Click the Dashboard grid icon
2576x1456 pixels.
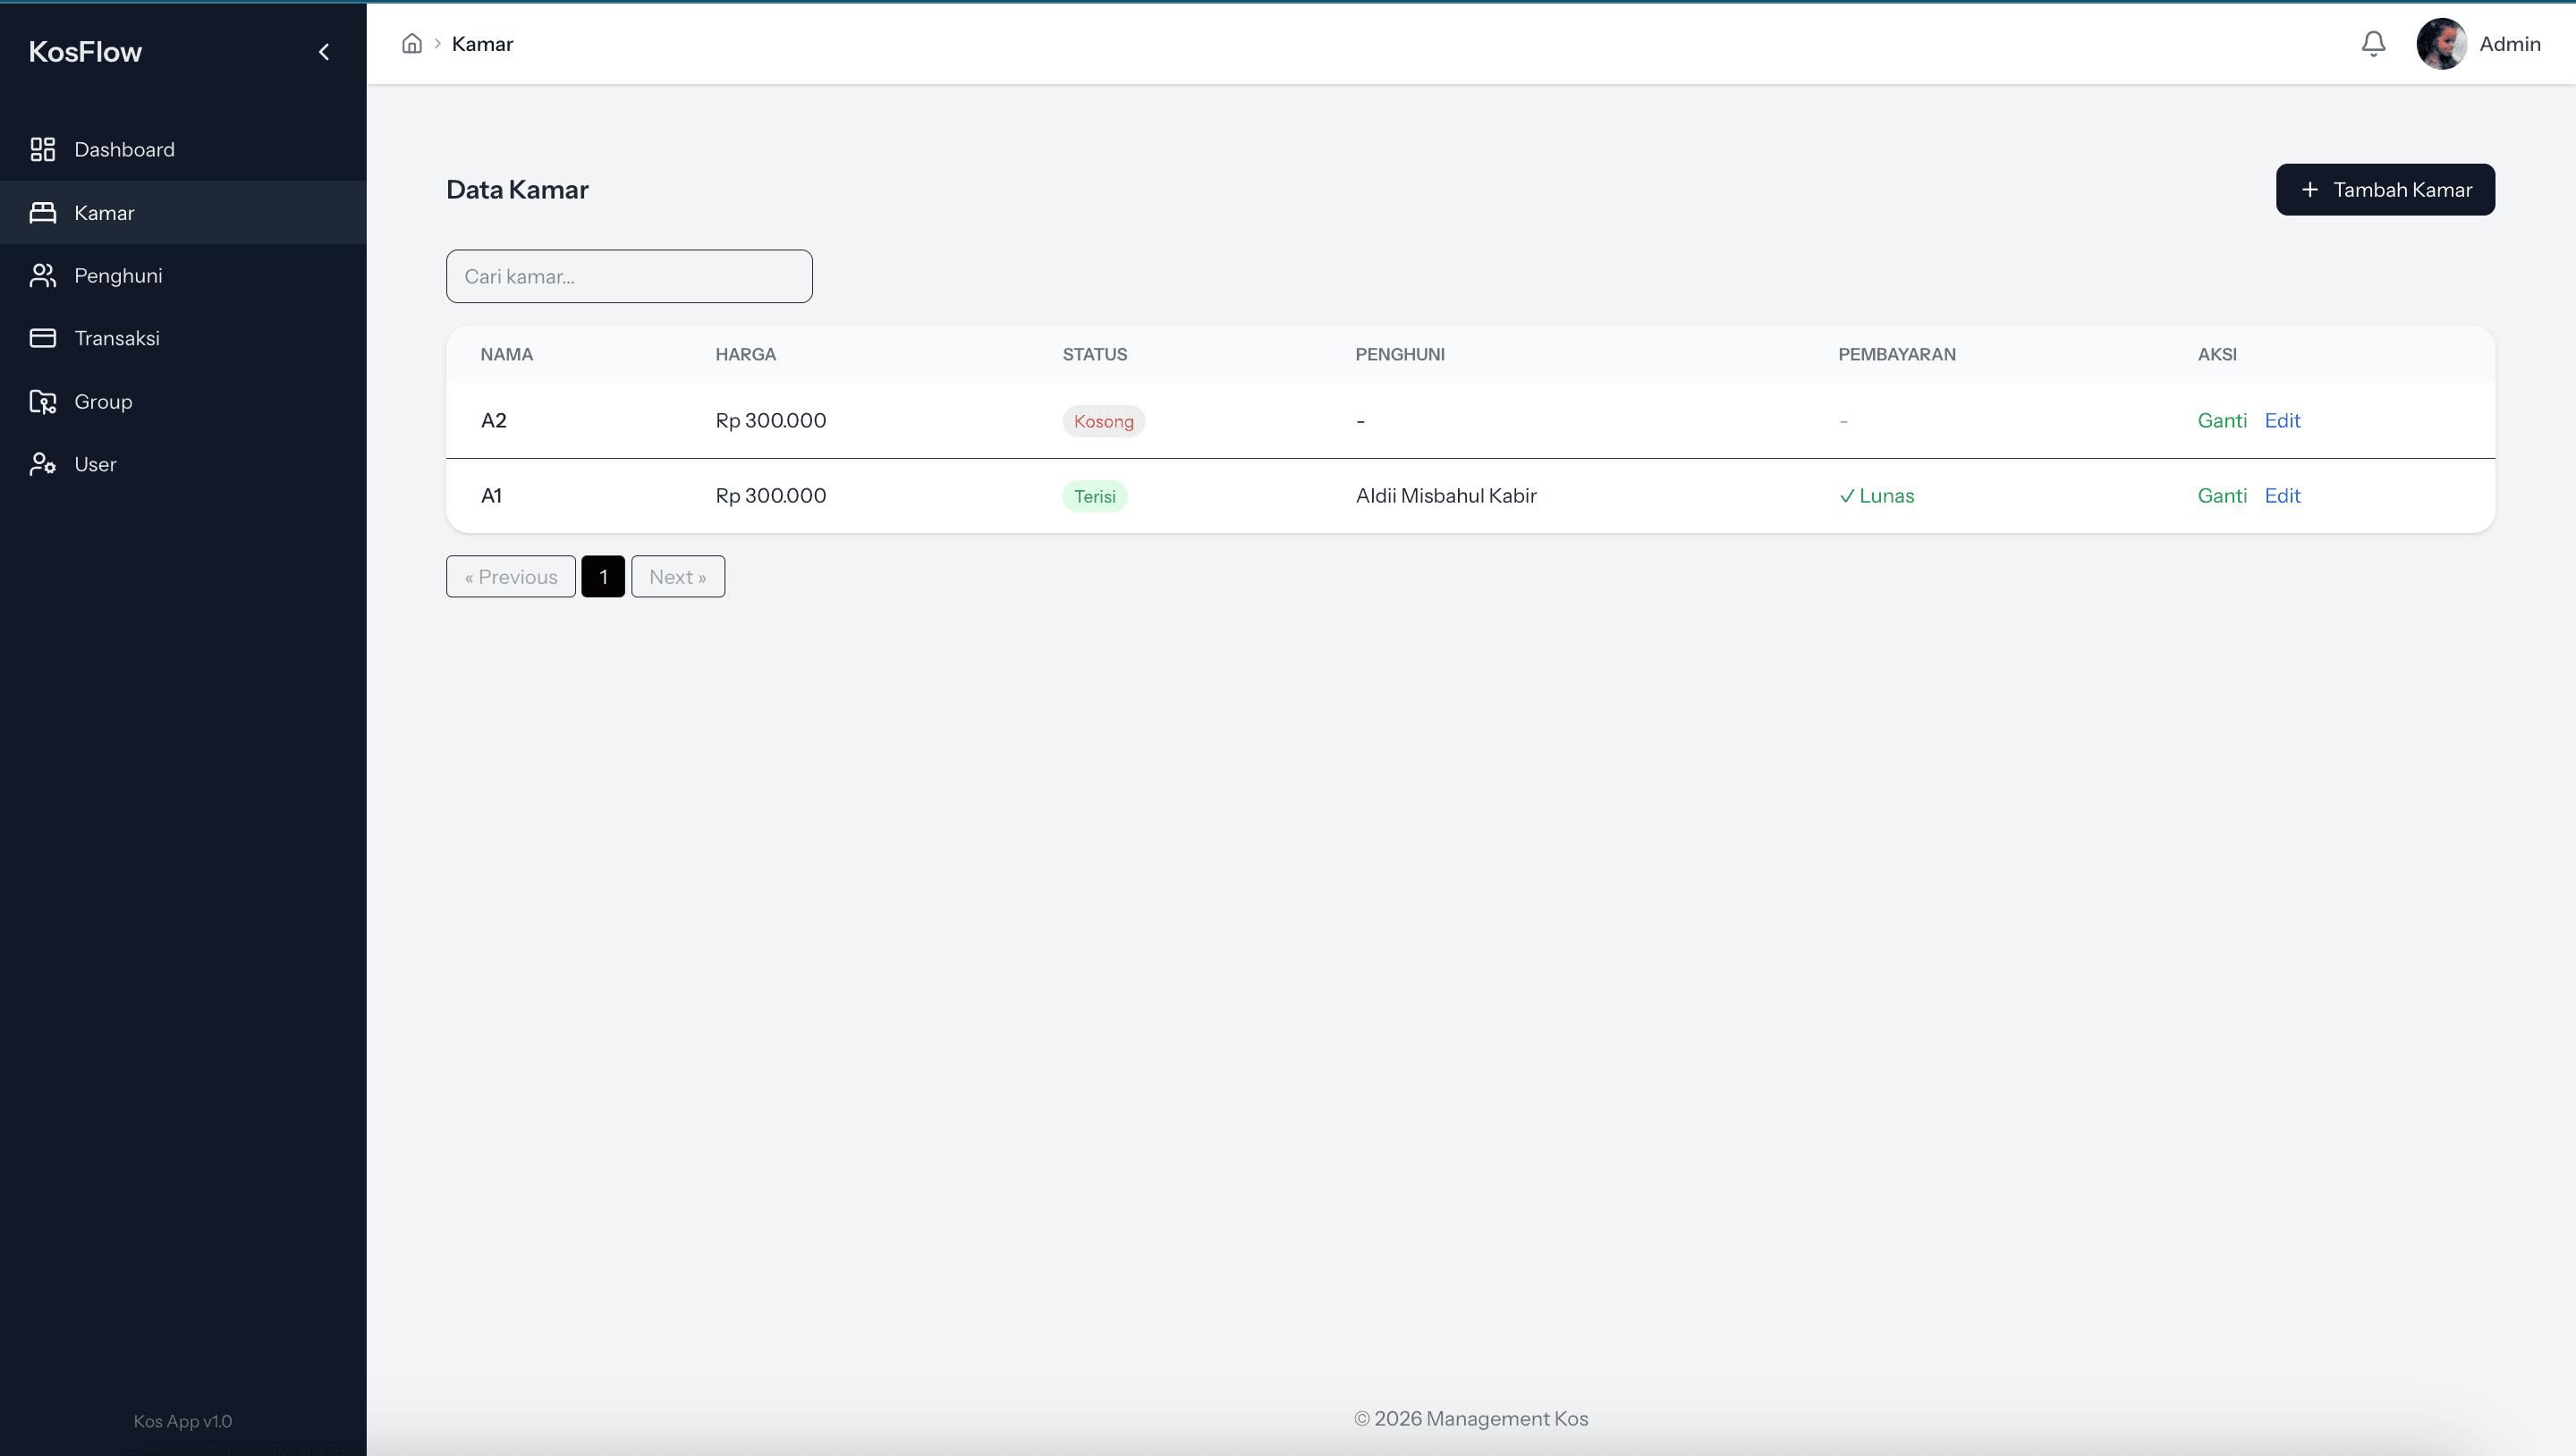42,149
